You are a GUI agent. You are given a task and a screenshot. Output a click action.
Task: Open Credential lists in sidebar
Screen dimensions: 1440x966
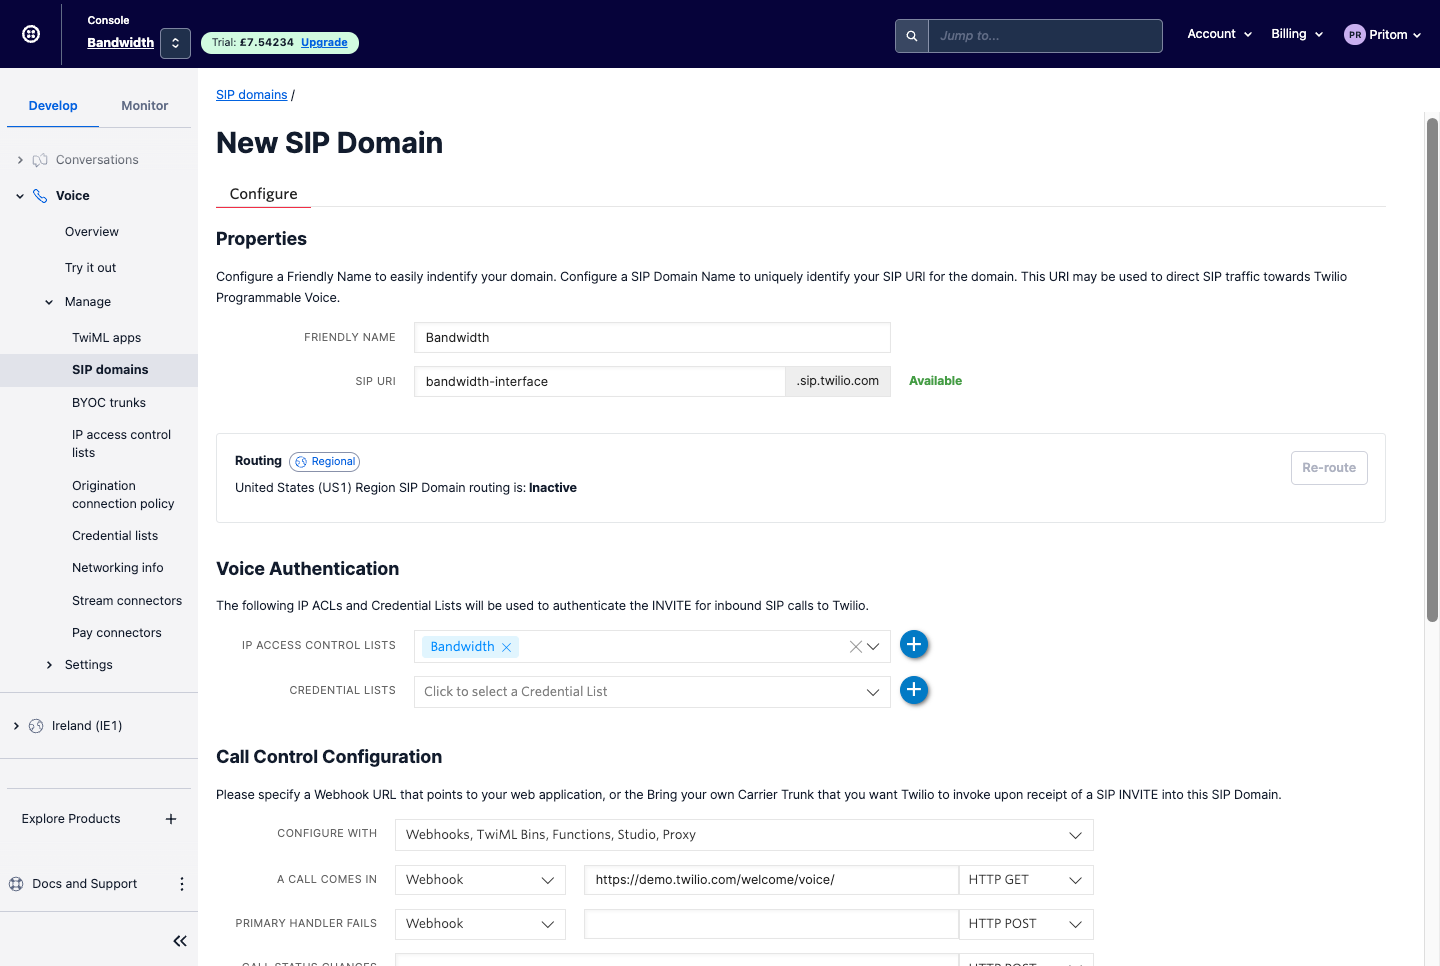click(x=115, y=536)
